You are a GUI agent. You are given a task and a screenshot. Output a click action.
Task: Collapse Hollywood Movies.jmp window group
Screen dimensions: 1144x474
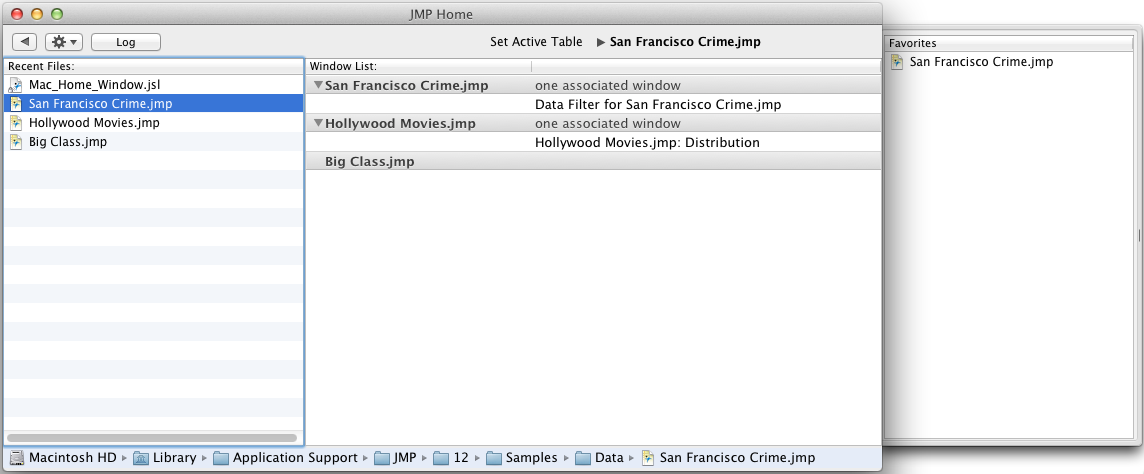(318, 124)
